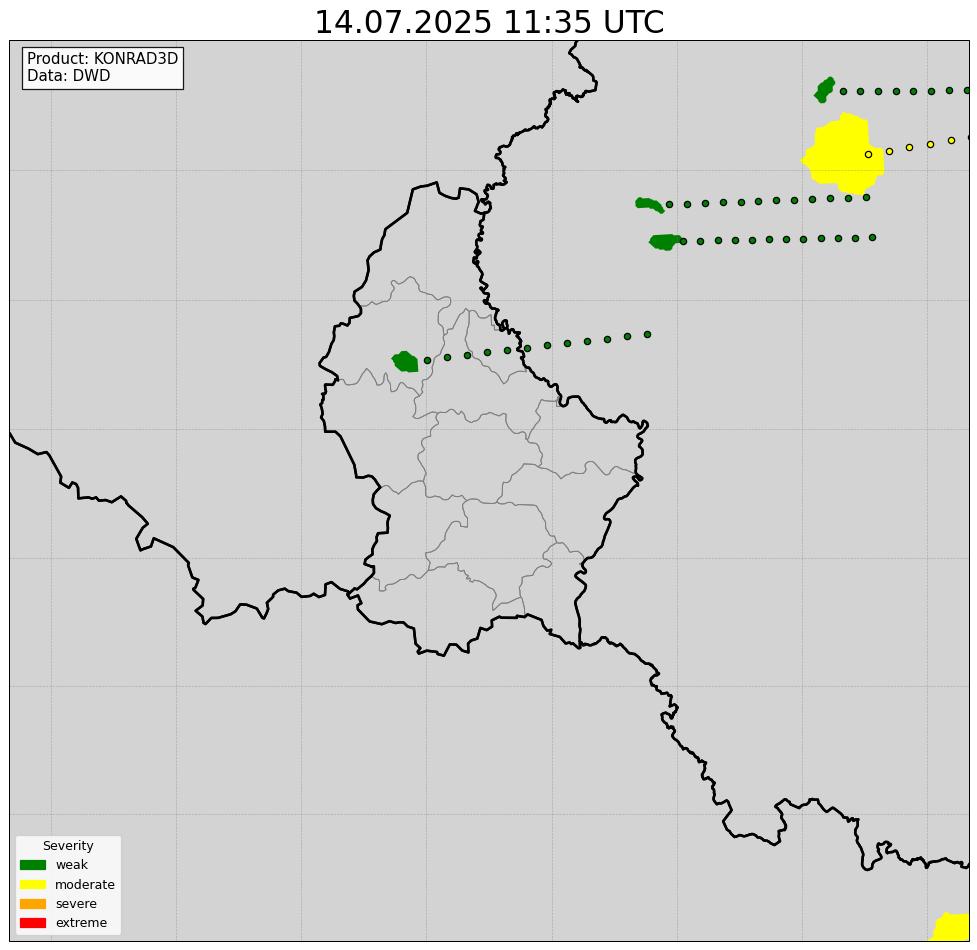Click the 'Severity' legend heading

[x=68, y=845]
